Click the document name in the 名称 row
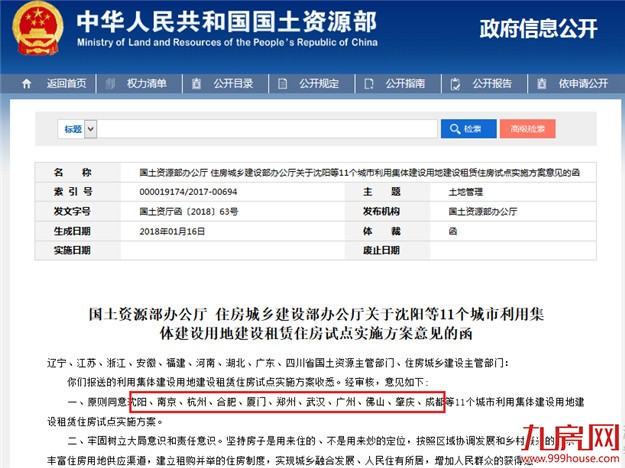This screenshot has height=468, width=625. tap(359, 172)
